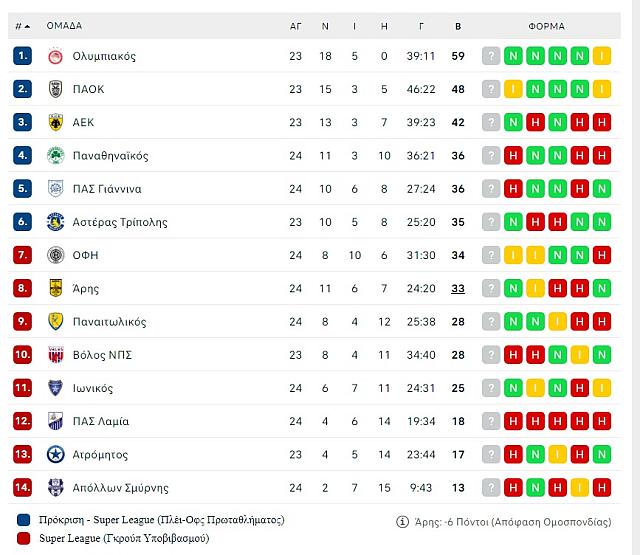Click ΟΦΗ's gray upcoming match badge
The height and width of the screenshot is (555, 640).
coord(491,255)
